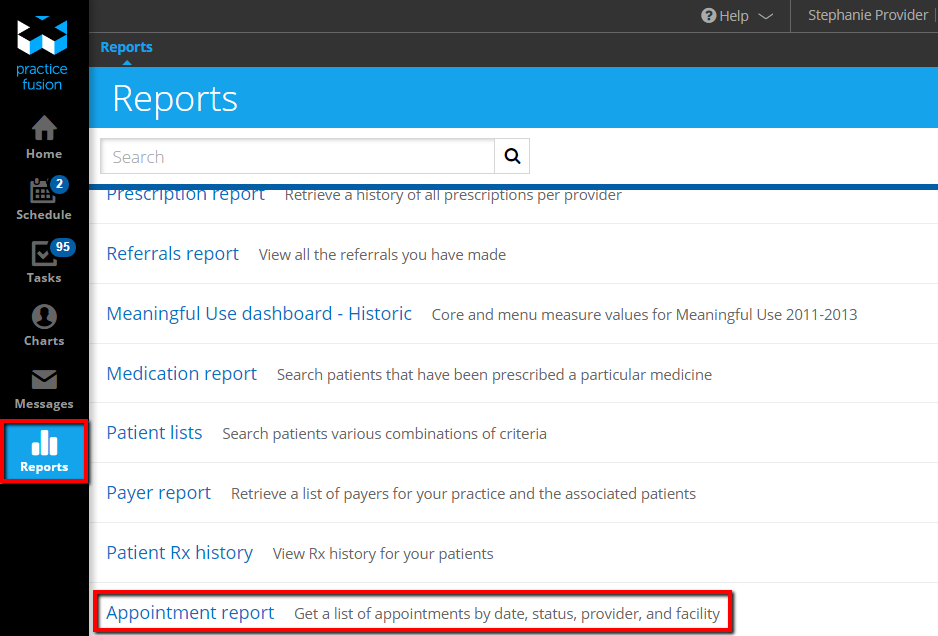Click the large Reports page heading

tap(175, 98)
